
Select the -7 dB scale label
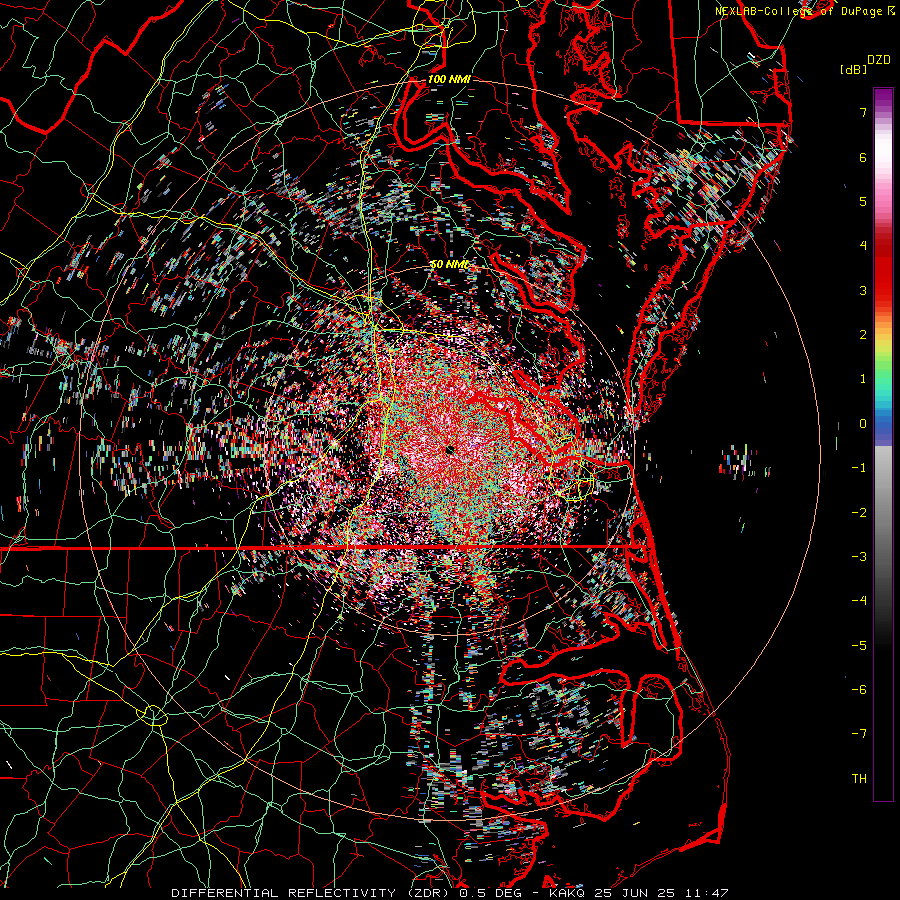click(859, 734)
